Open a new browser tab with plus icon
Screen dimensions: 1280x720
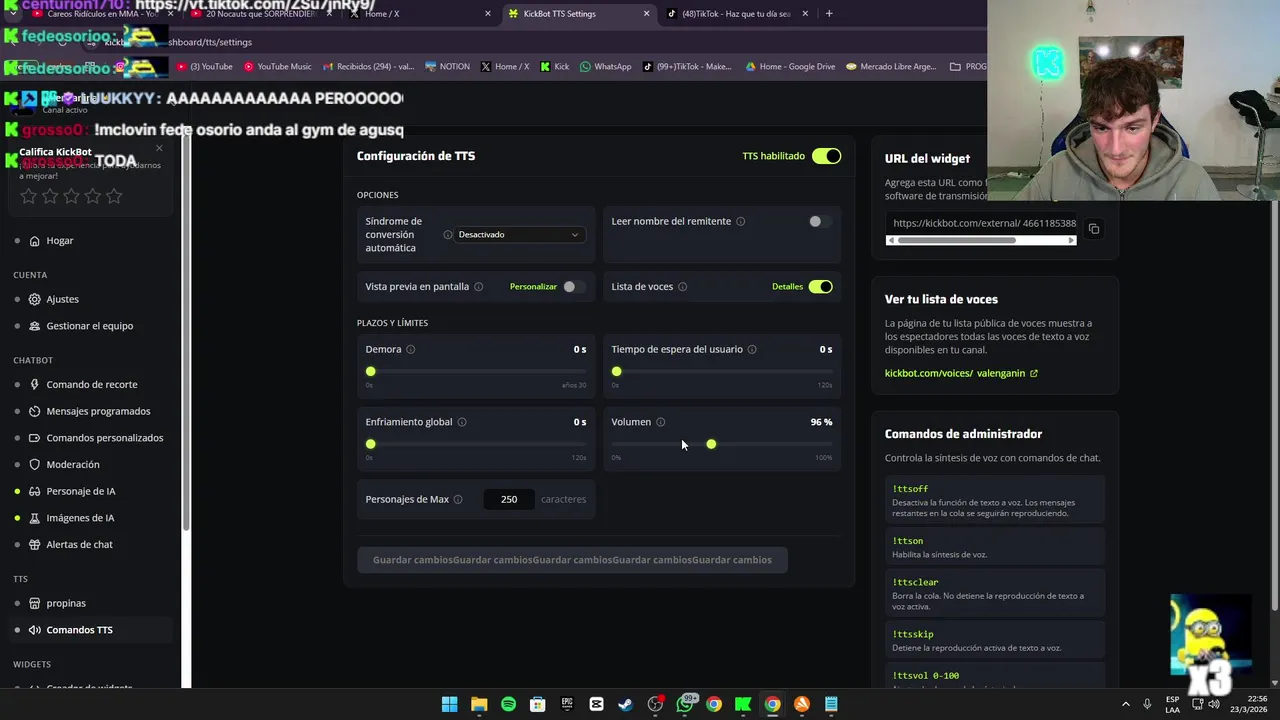[829, 14]
